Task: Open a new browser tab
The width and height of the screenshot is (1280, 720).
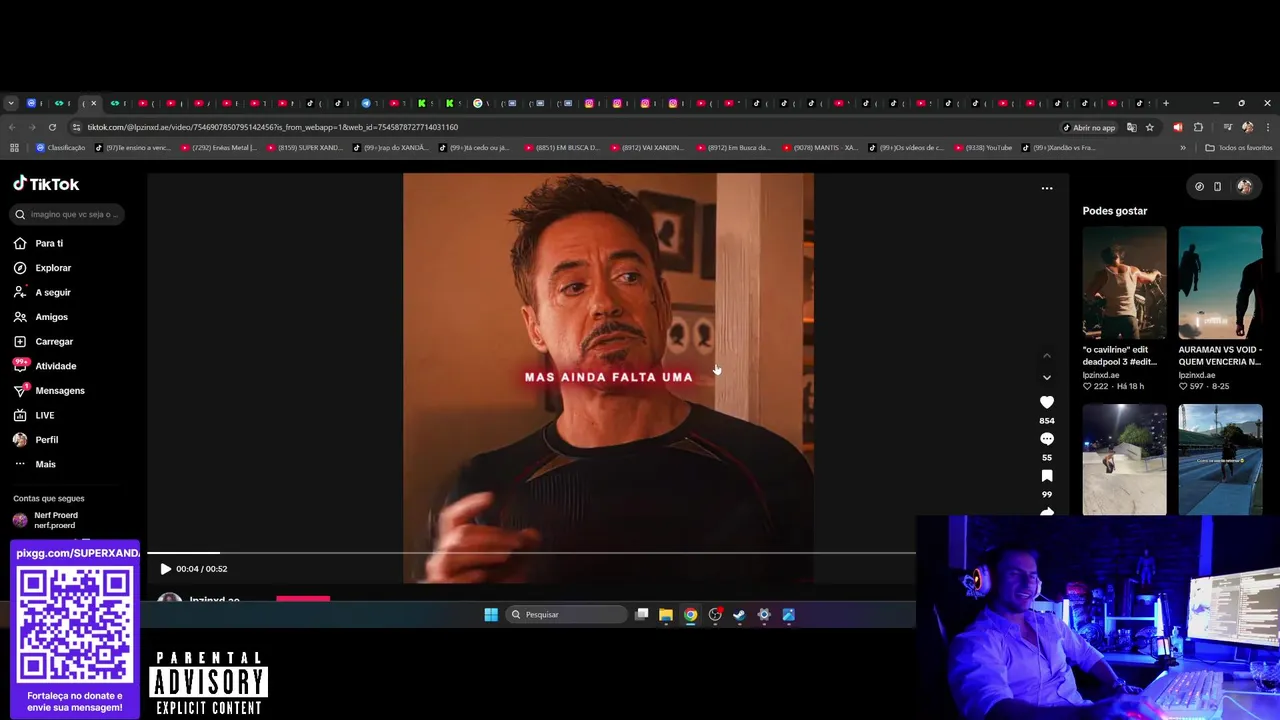Action: coord(1165,103)
